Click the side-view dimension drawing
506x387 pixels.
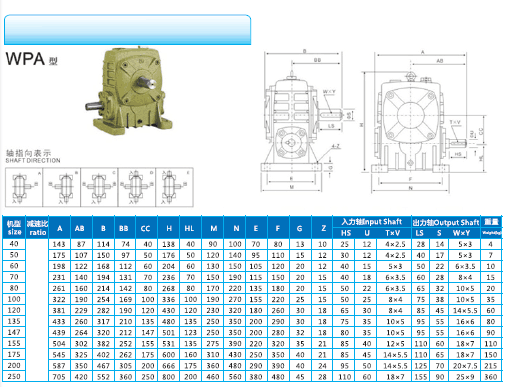point(306,121)
